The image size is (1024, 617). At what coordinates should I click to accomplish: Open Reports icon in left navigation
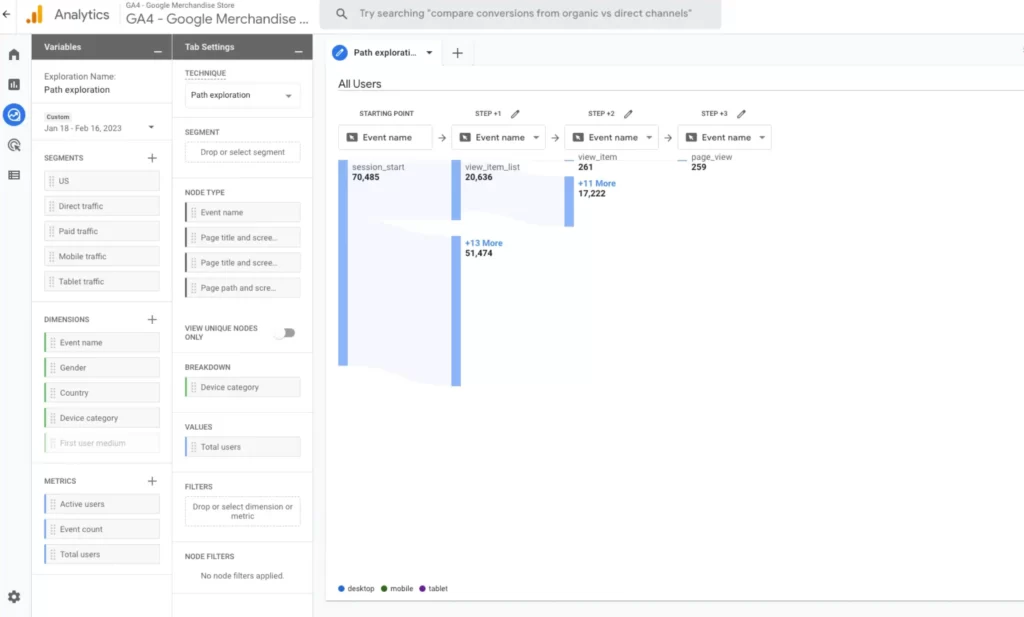(14, 85)
